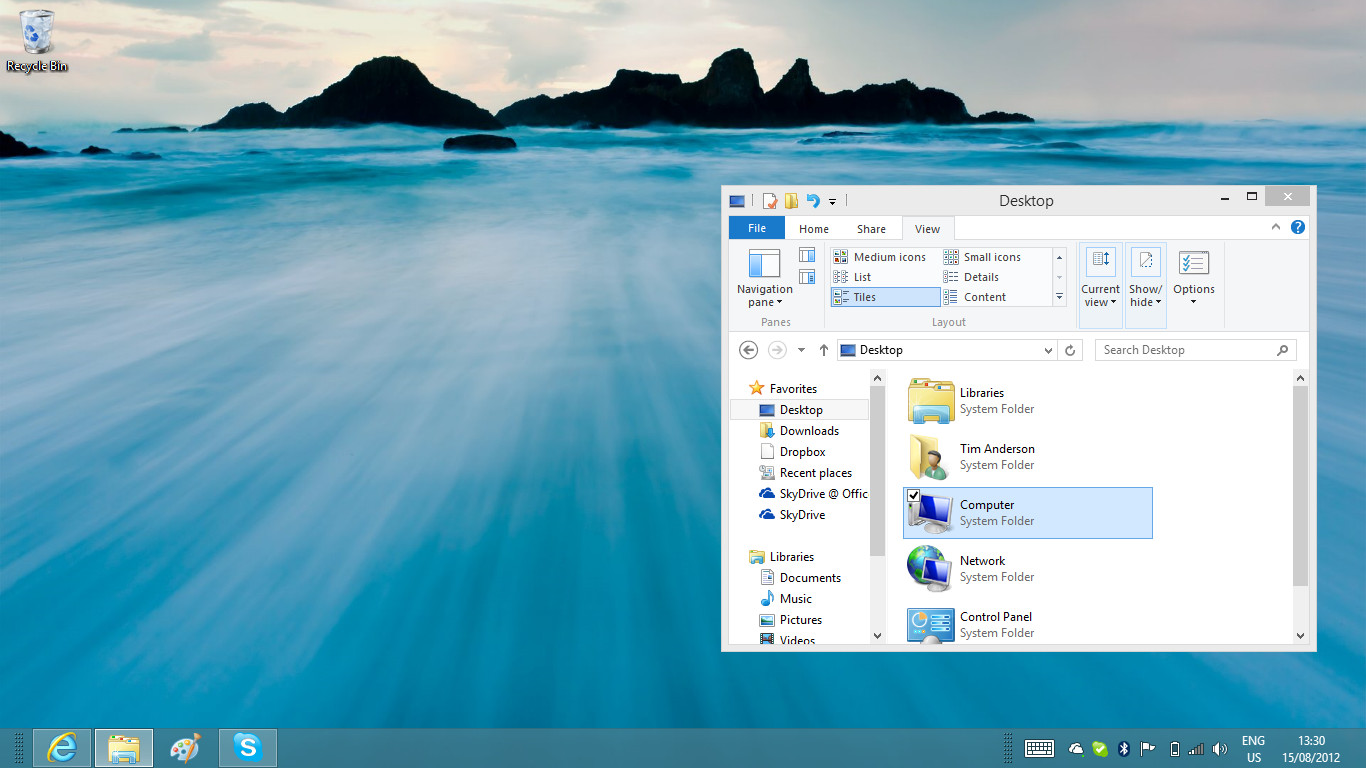Uncheck the Computer item checkbox
This screenshot has height=768, width=1366.
(x=913, y=497)
